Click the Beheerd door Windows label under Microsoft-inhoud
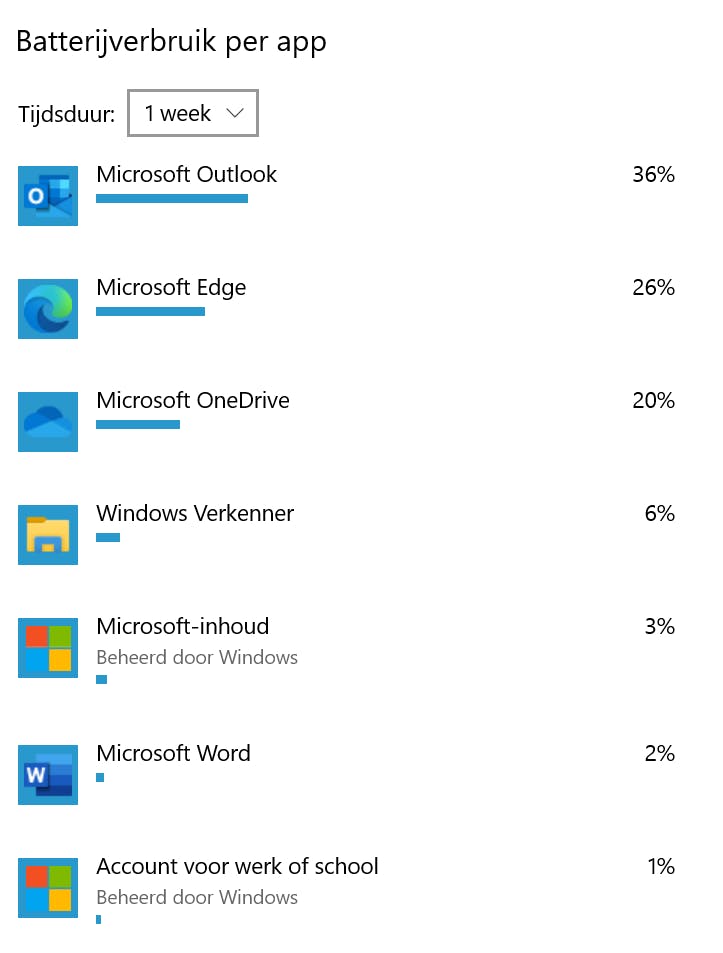 196,657
